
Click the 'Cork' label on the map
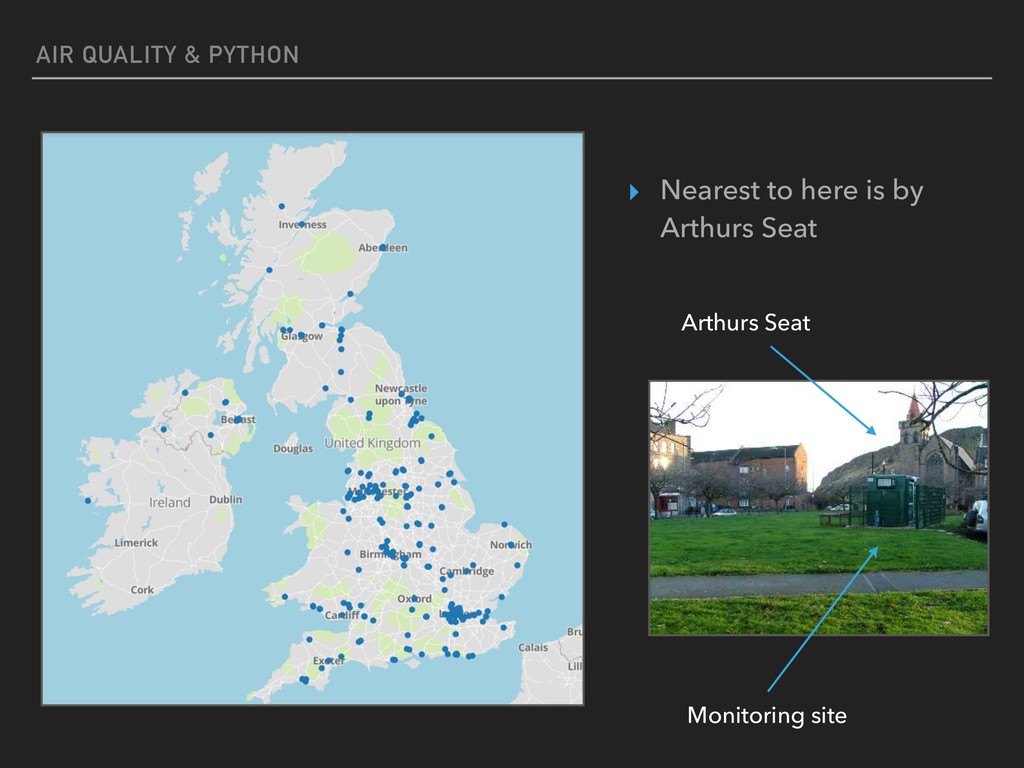point(142,590)
